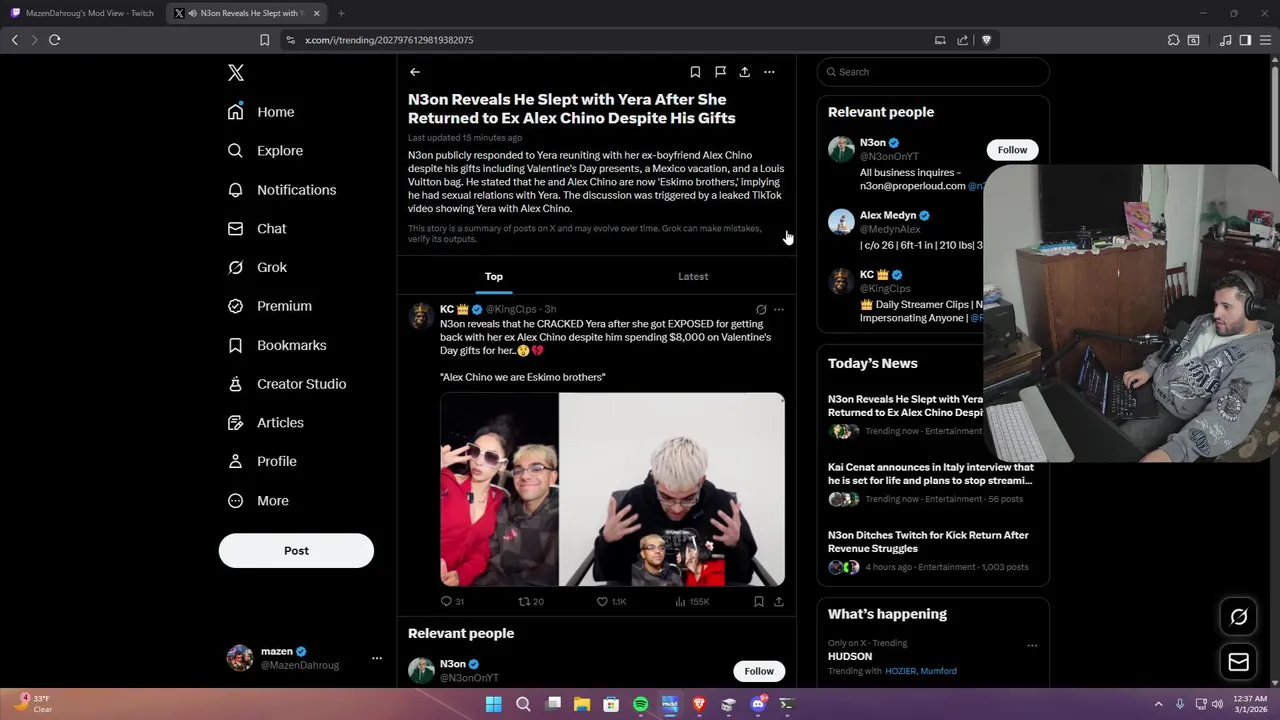The height and width of the screenshot is (720, 1280).
Task: Open KC's avatar on the post
Action: pos(422,316)
